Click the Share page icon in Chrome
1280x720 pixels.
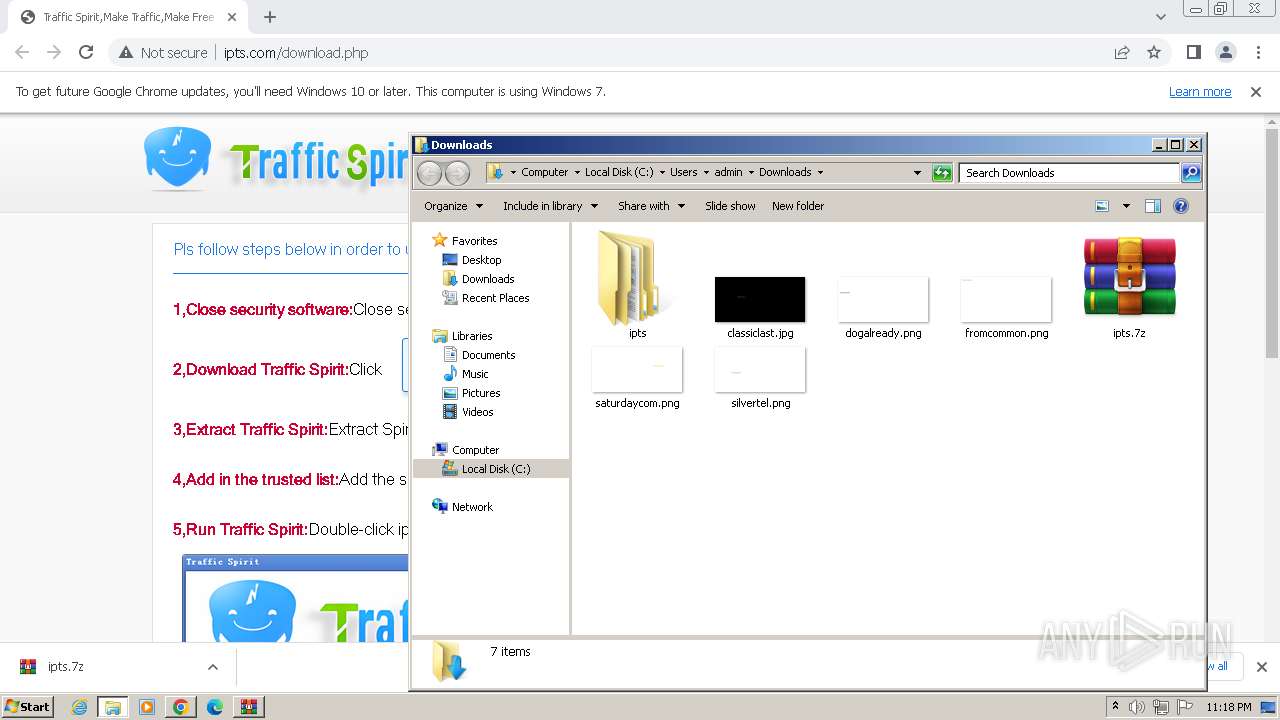1122,53
